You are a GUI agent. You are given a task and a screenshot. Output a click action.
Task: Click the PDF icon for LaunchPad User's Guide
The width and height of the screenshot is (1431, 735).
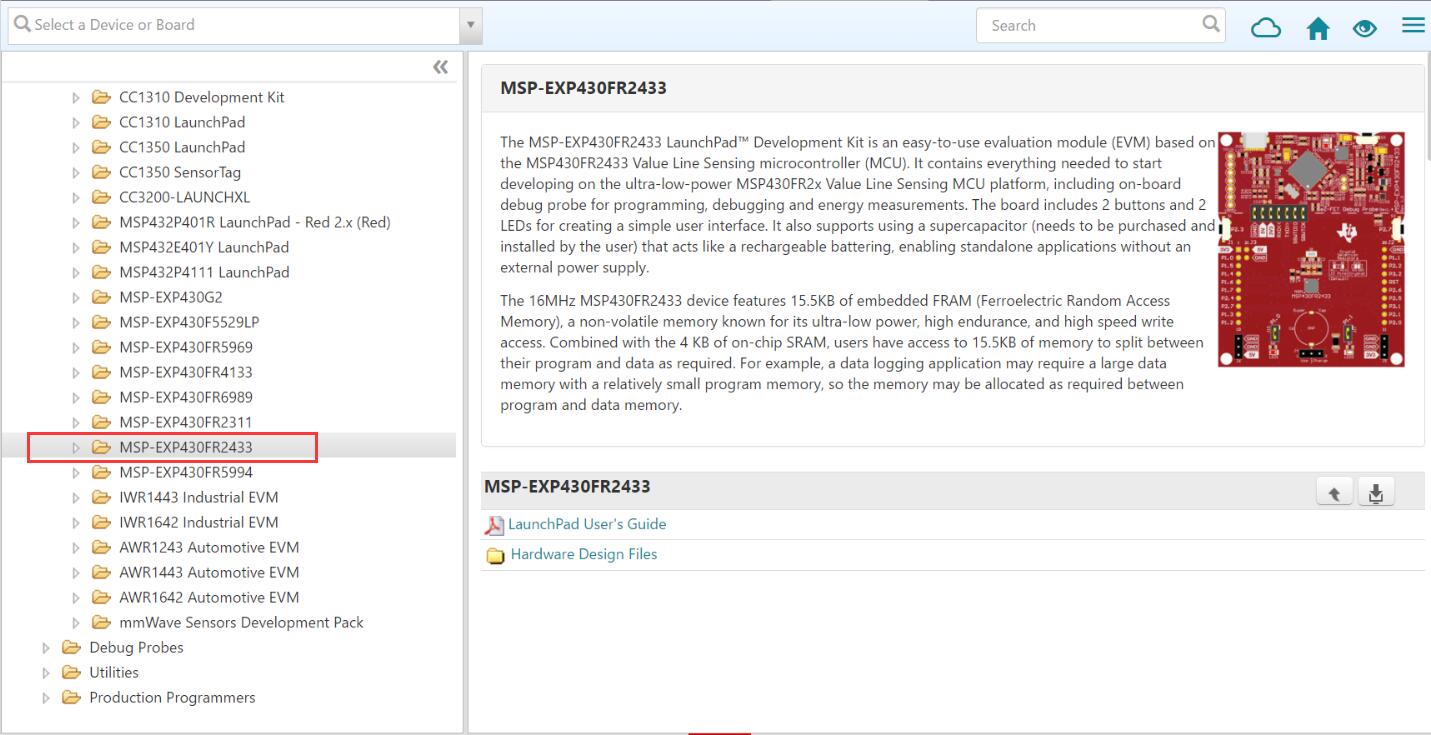point(494,525)
